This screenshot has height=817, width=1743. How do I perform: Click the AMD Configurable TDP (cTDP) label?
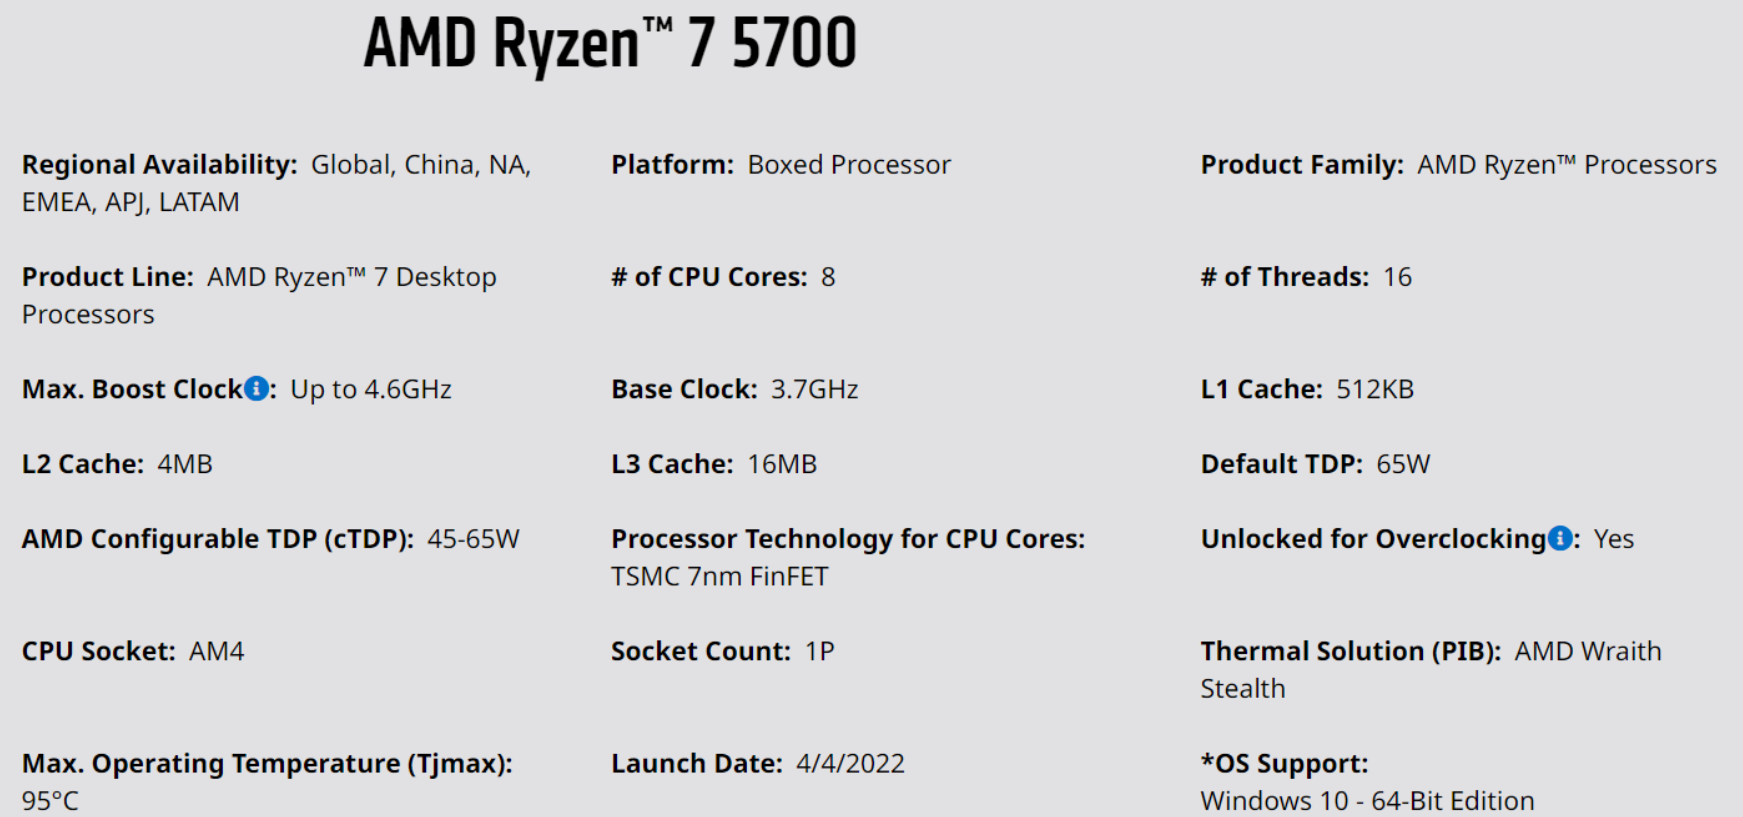(217, 539)
